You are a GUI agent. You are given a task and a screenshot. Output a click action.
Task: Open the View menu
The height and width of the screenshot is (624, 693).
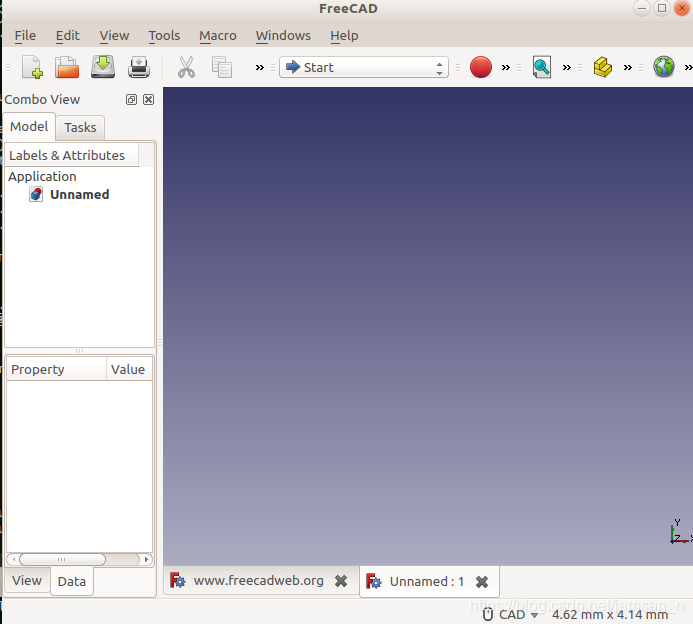click(114, 35)
